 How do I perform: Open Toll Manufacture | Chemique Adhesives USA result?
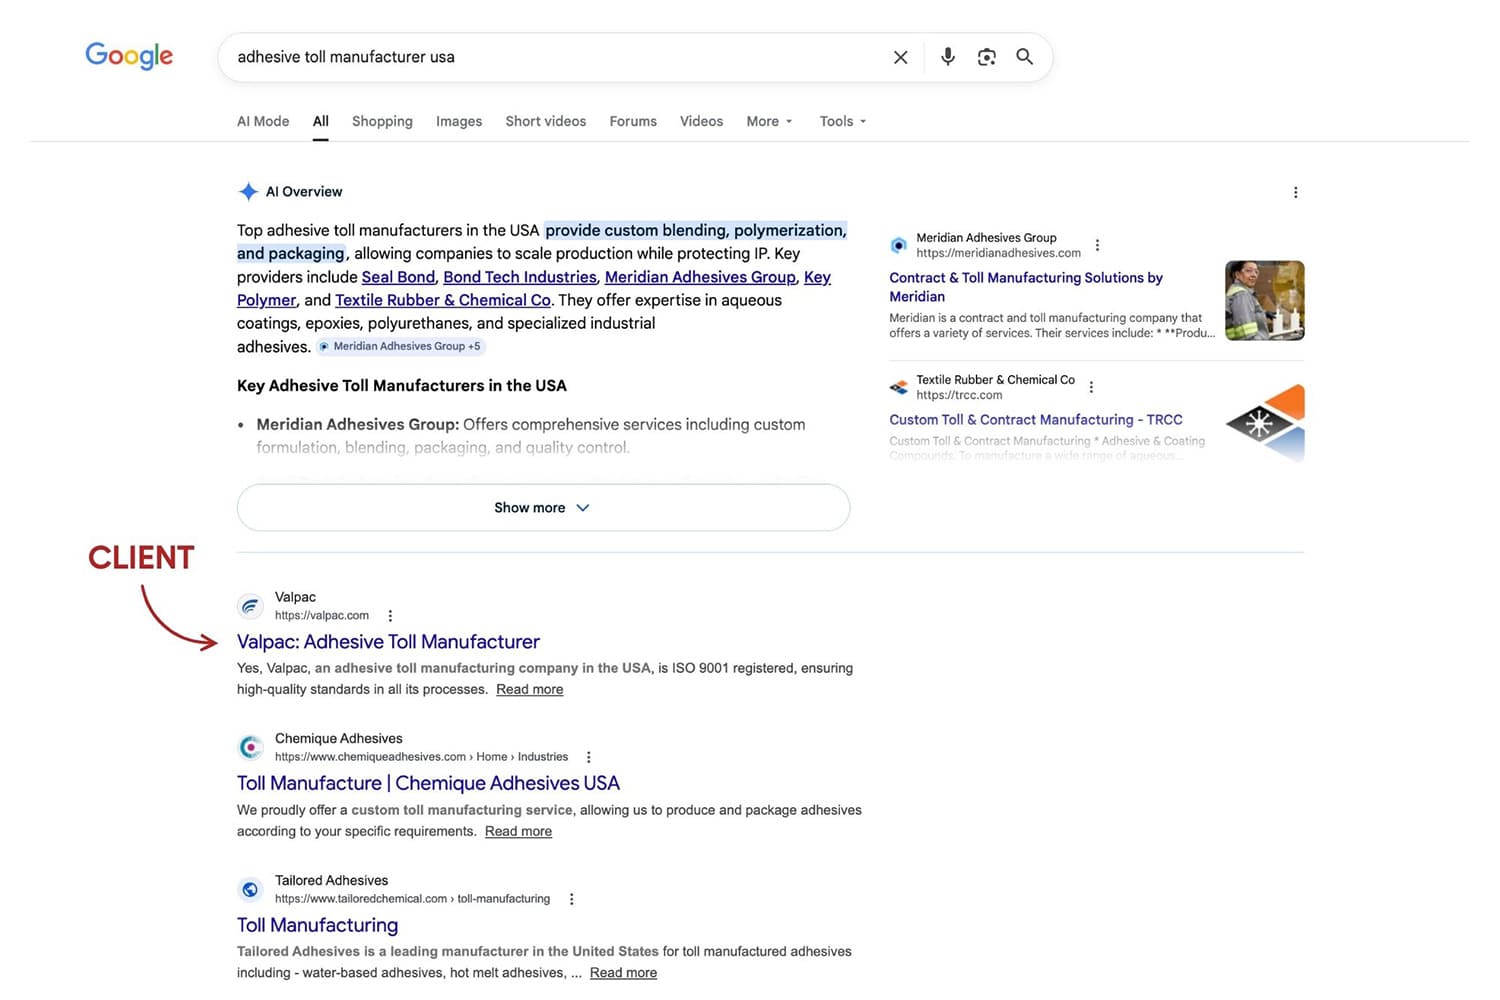click(428, 783)
